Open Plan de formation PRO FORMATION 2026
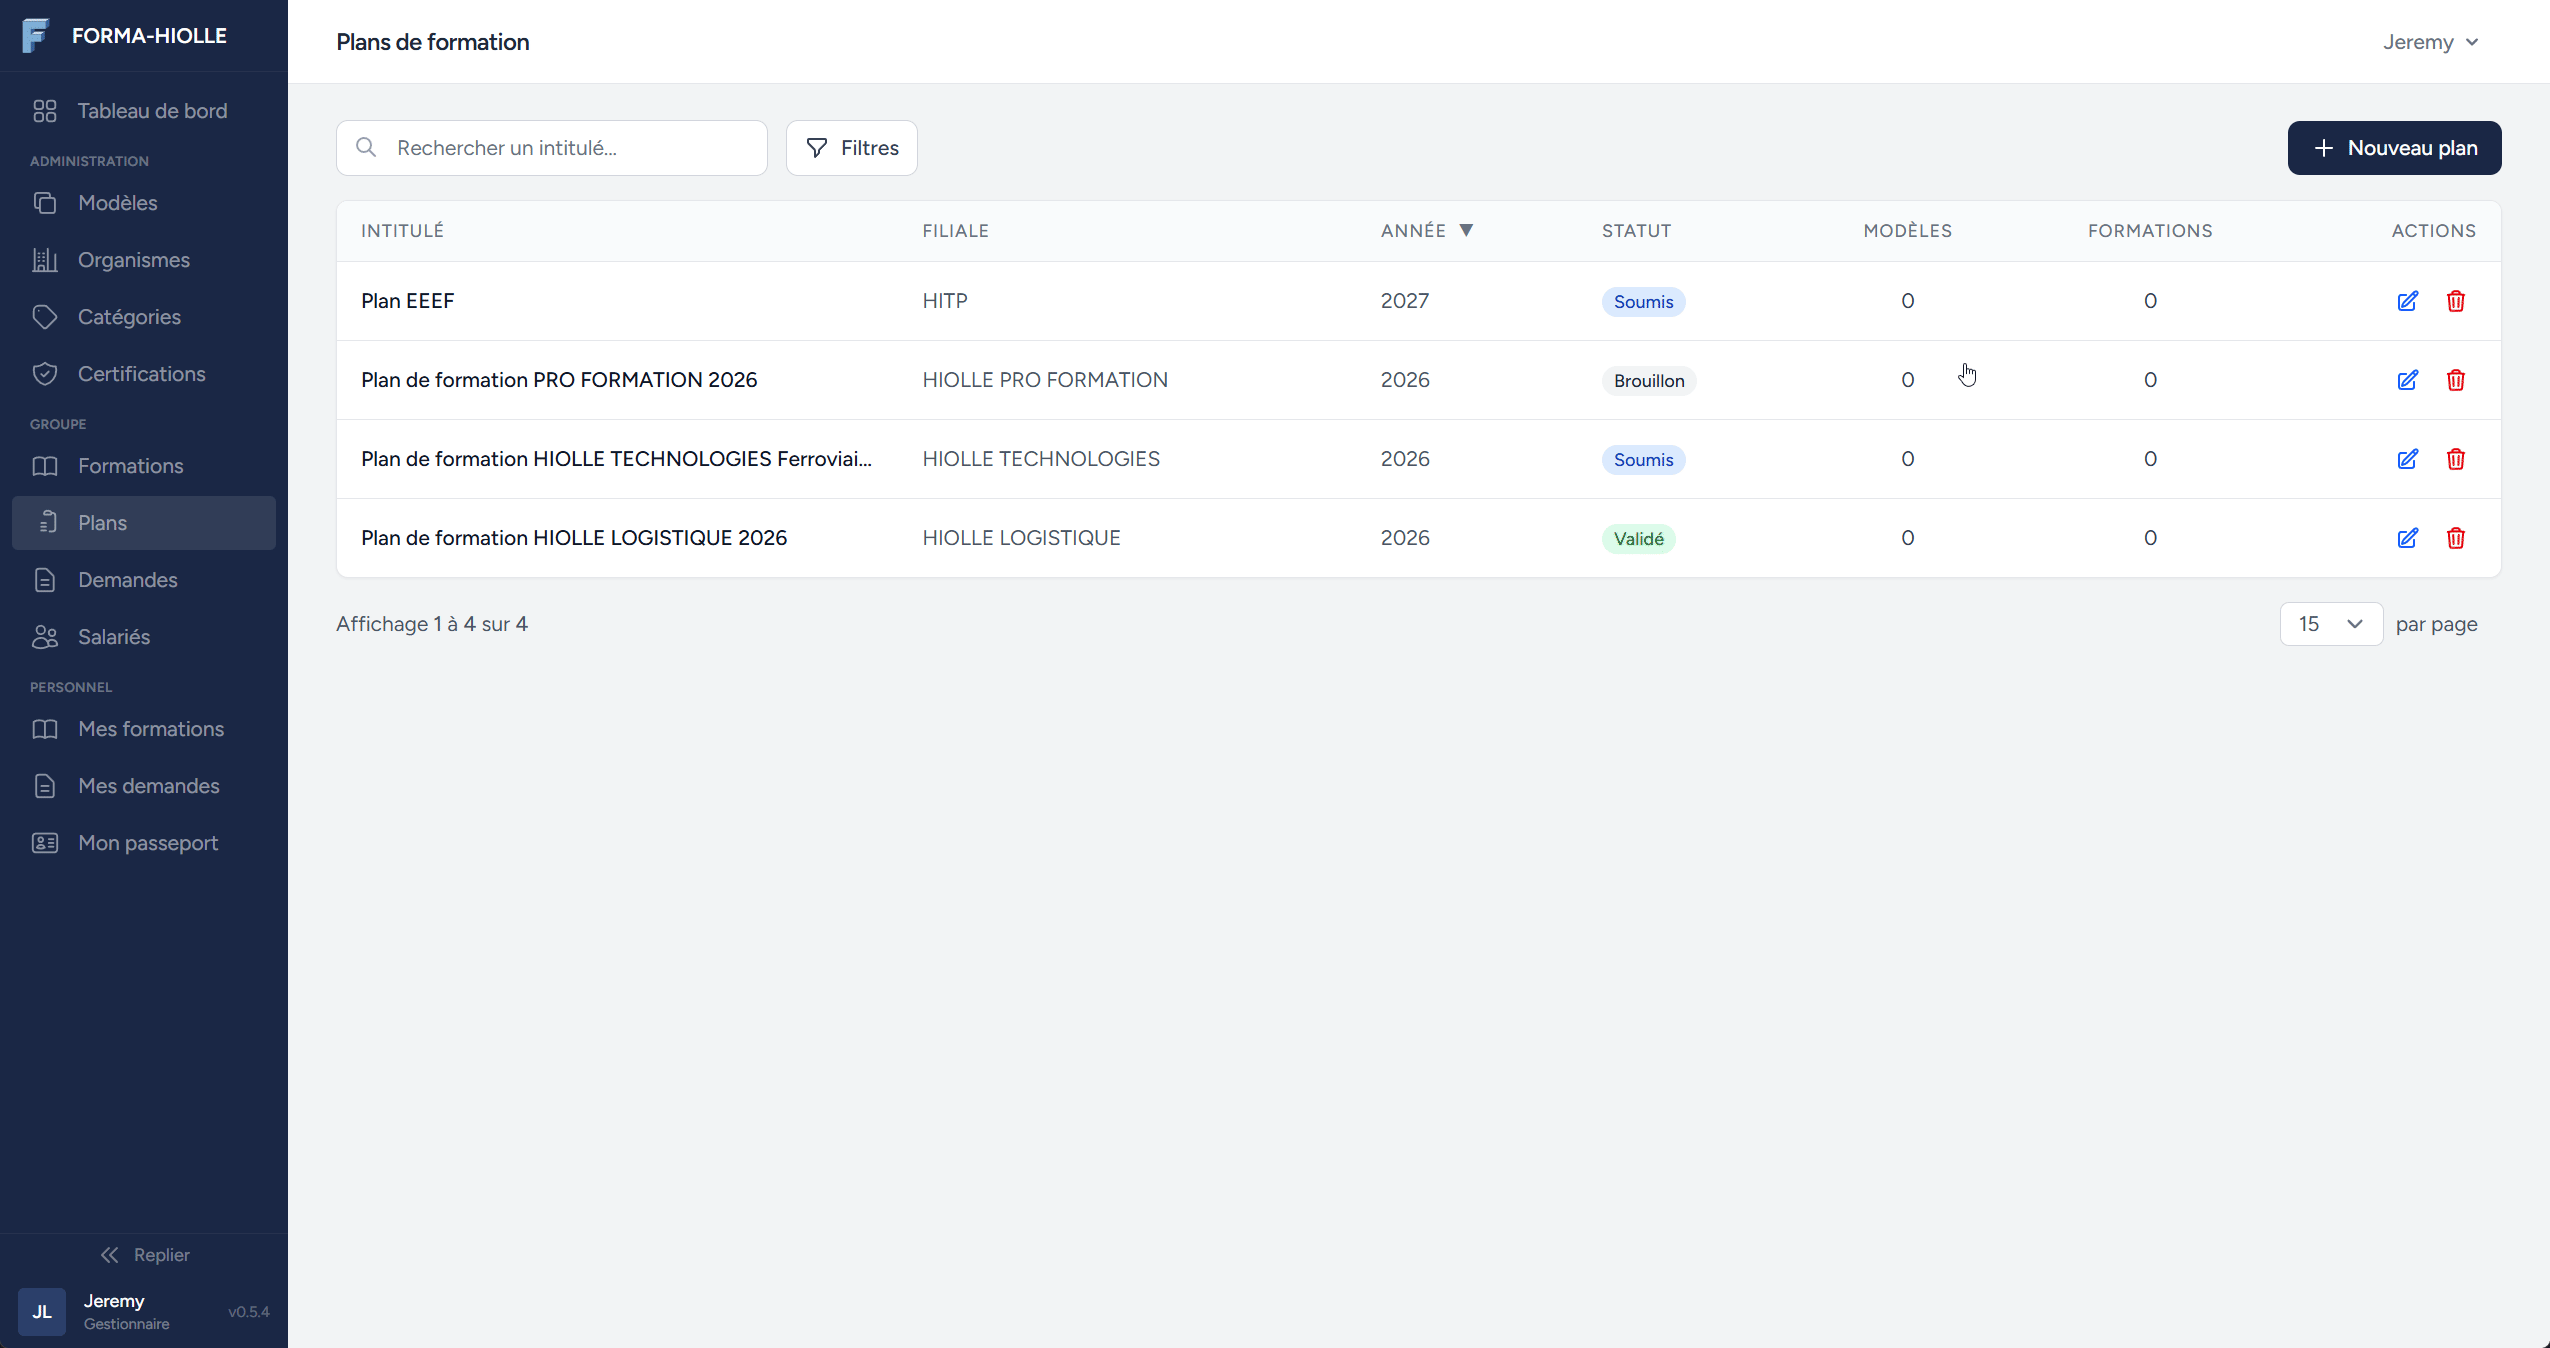The width and height of the screenshot is (2550, 1348). pos(559,380)
